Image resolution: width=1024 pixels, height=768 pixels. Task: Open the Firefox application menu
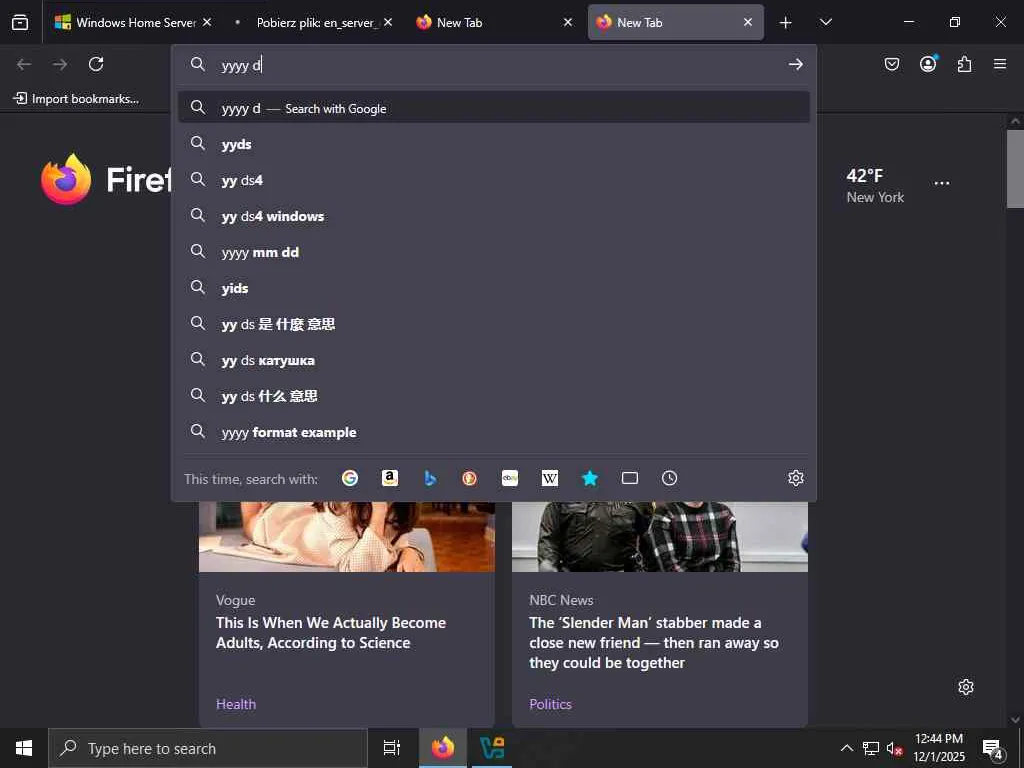[1000, 64]
